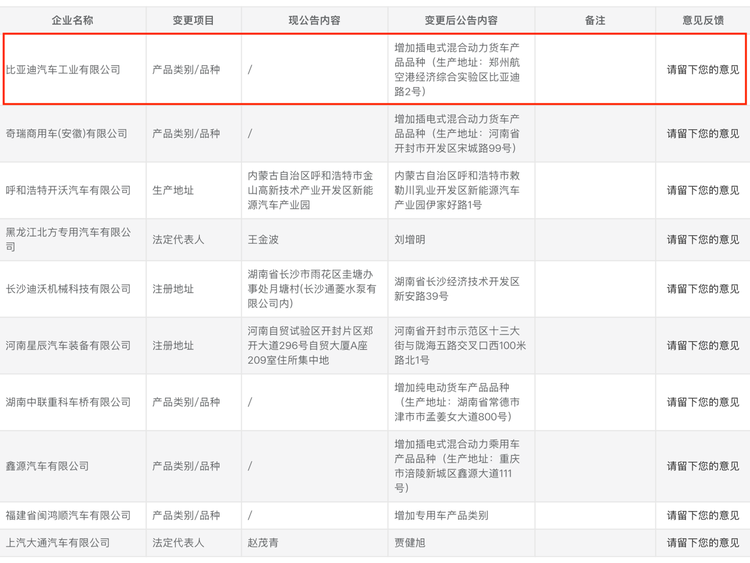750x563 pixels.
Task: Click 请留下您的意见 in 黑龙江北方专用汽车有限公司 row
Action: (703, 240)
